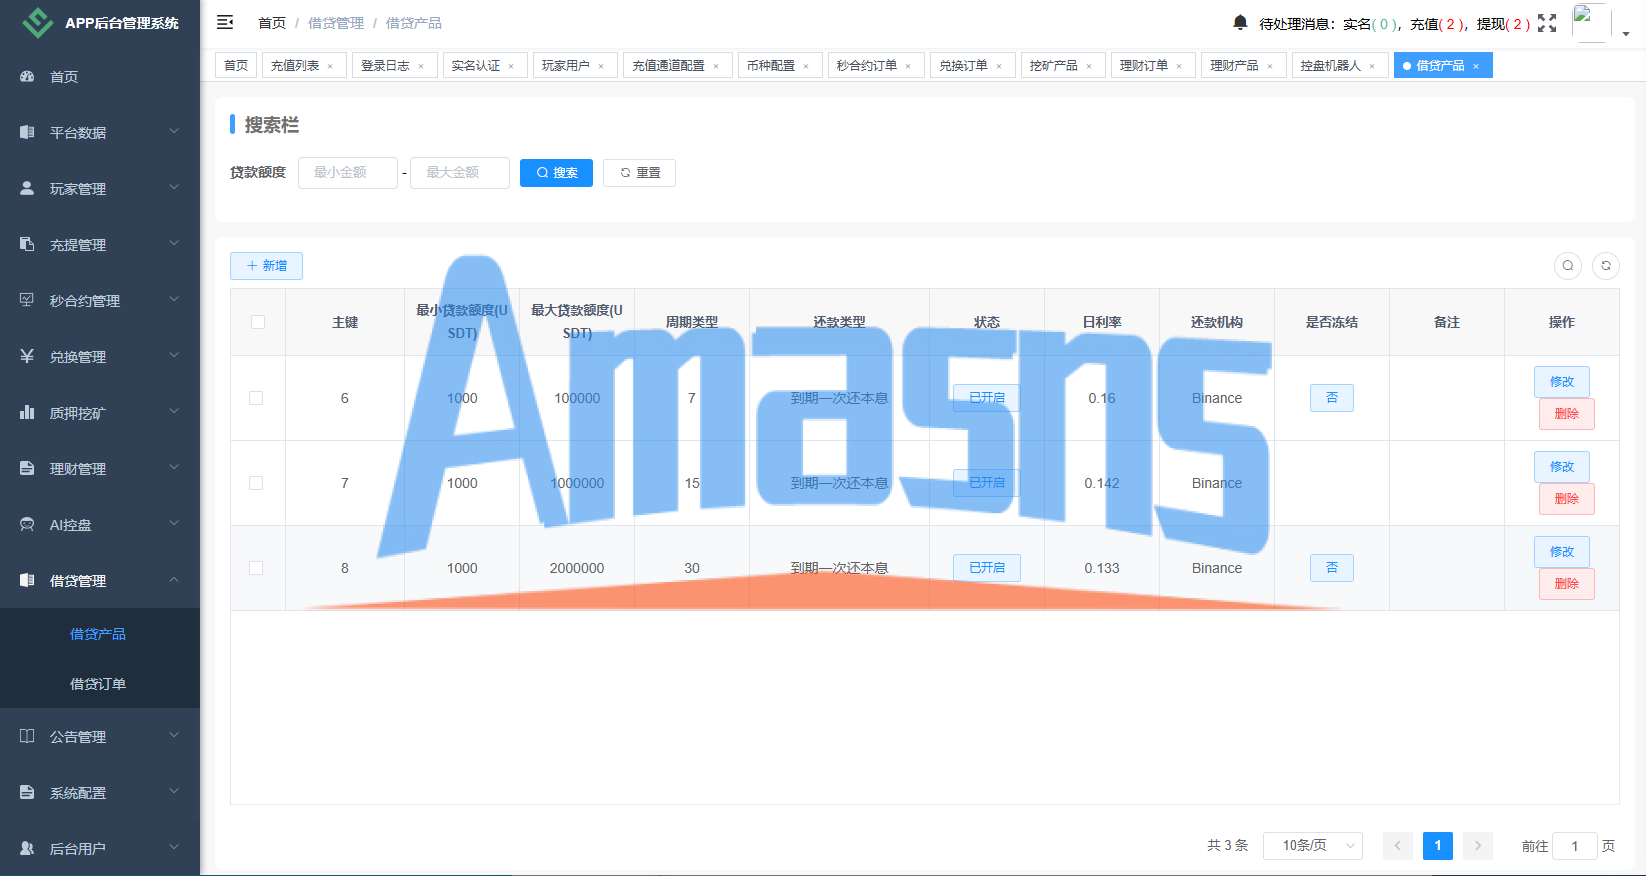The width and height of the screenshot is (1646, 876).
Task: Click the round refresh icon above table
Action: [x=1606, y=266]
